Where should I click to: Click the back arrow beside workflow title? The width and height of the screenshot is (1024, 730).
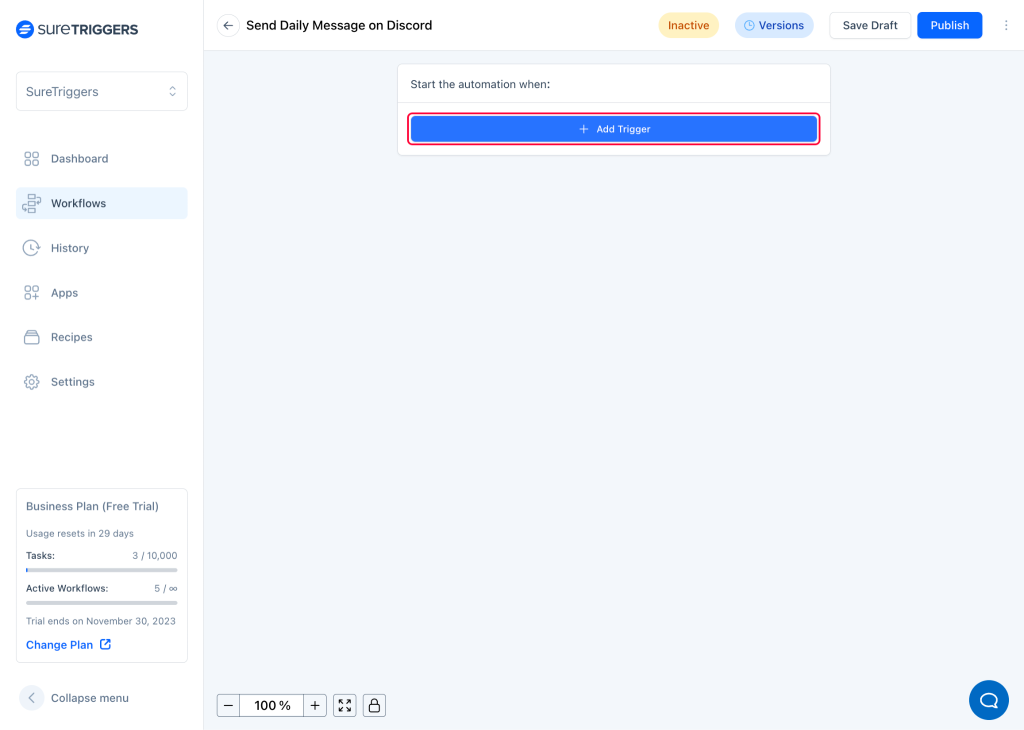point(228,26)
